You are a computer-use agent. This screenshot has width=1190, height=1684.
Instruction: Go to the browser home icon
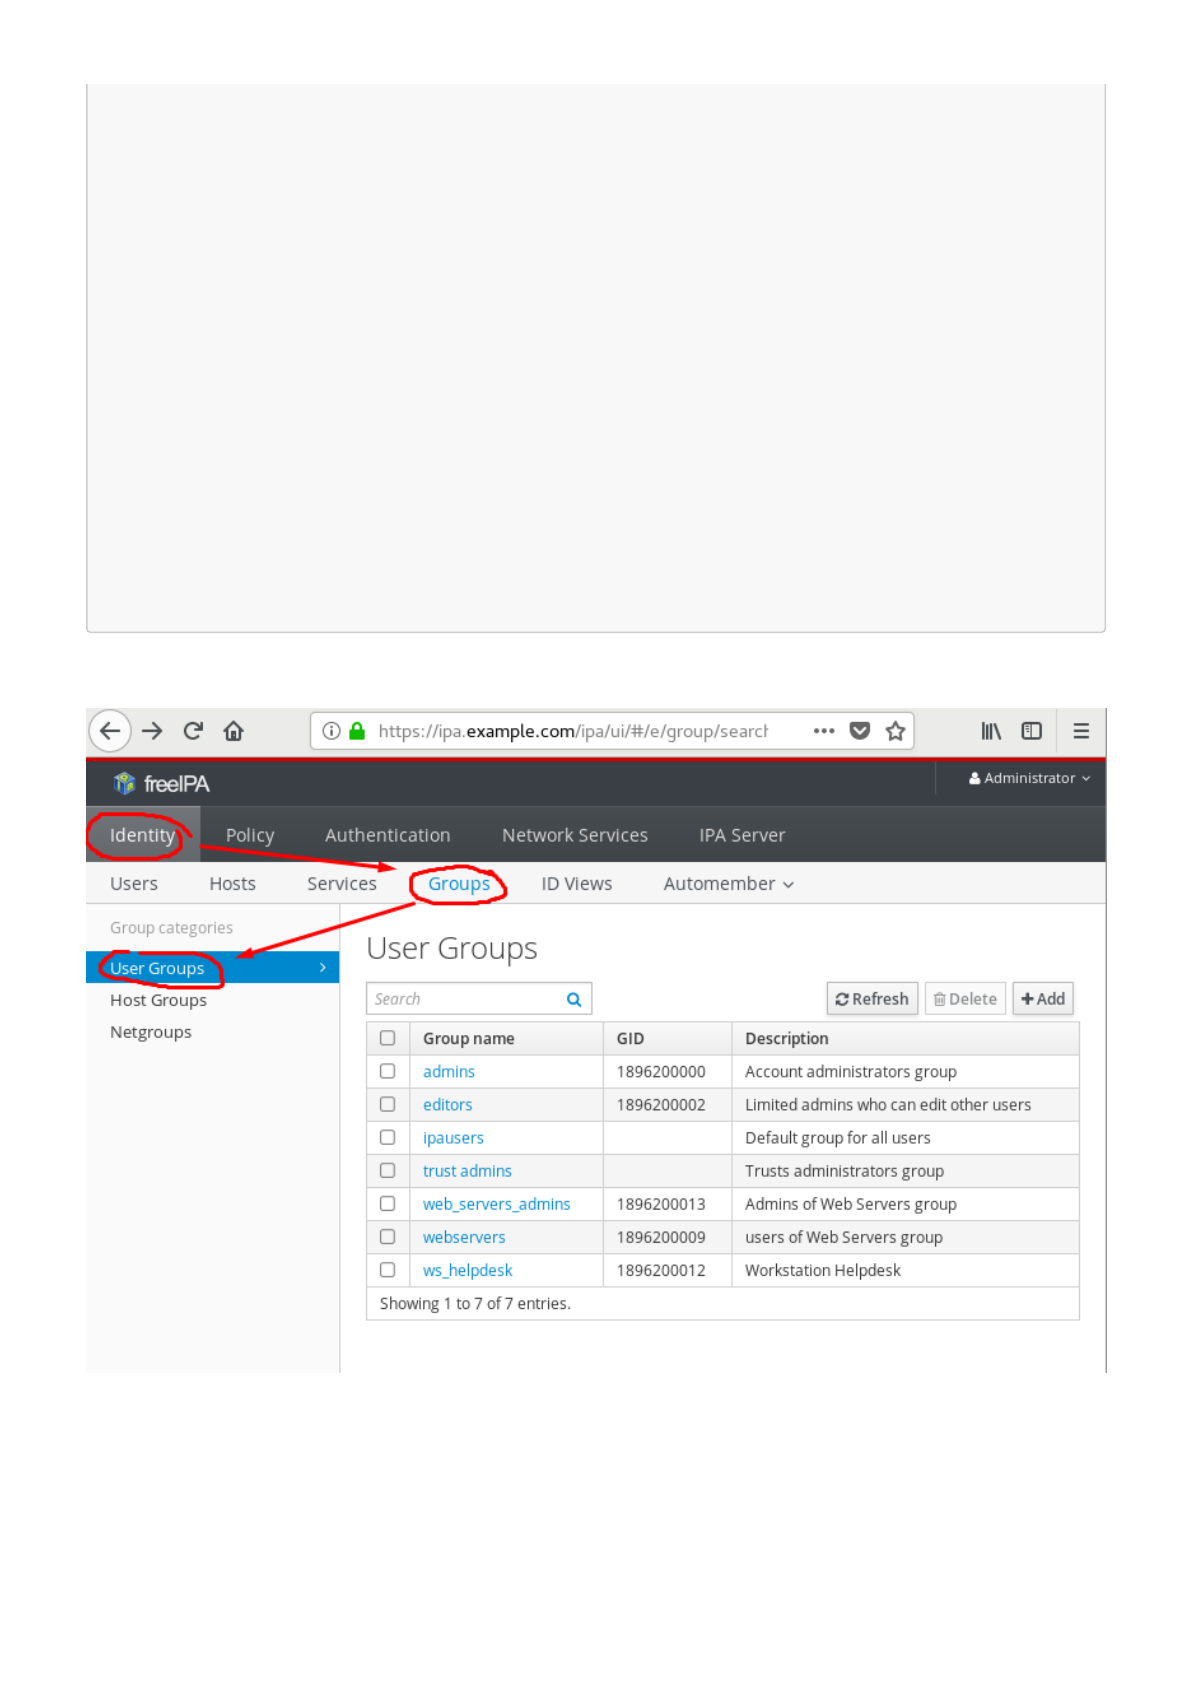(x=234, y=731)
